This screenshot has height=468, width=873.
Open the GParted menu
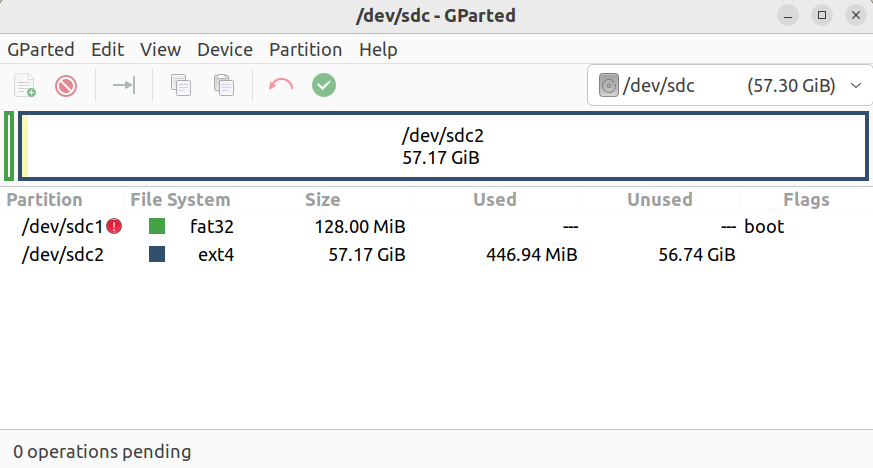[x=41, y=50]
